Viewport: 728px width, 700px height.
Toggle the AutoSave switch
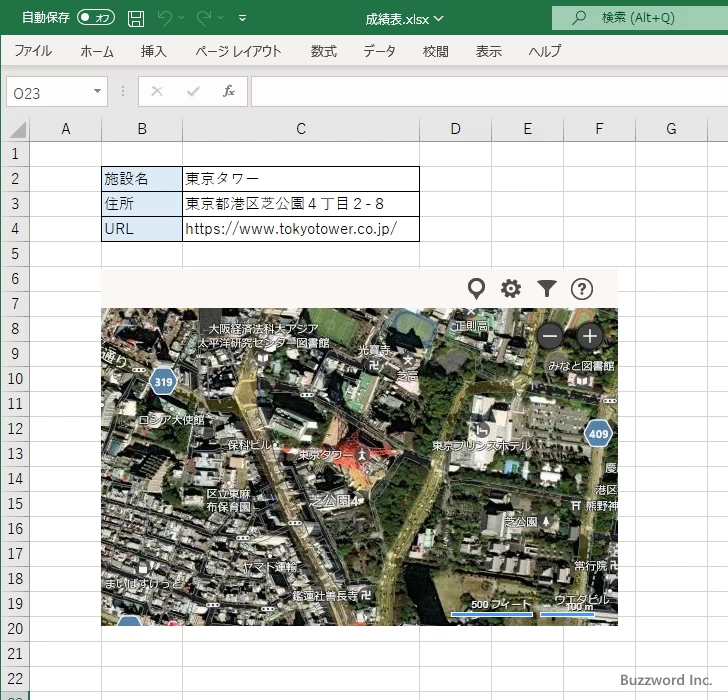coord(96,18)
